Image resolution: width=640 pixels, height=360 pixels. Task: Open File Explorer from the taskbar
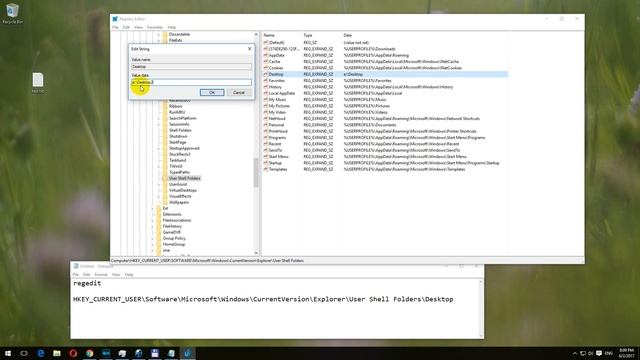(57, 353)
